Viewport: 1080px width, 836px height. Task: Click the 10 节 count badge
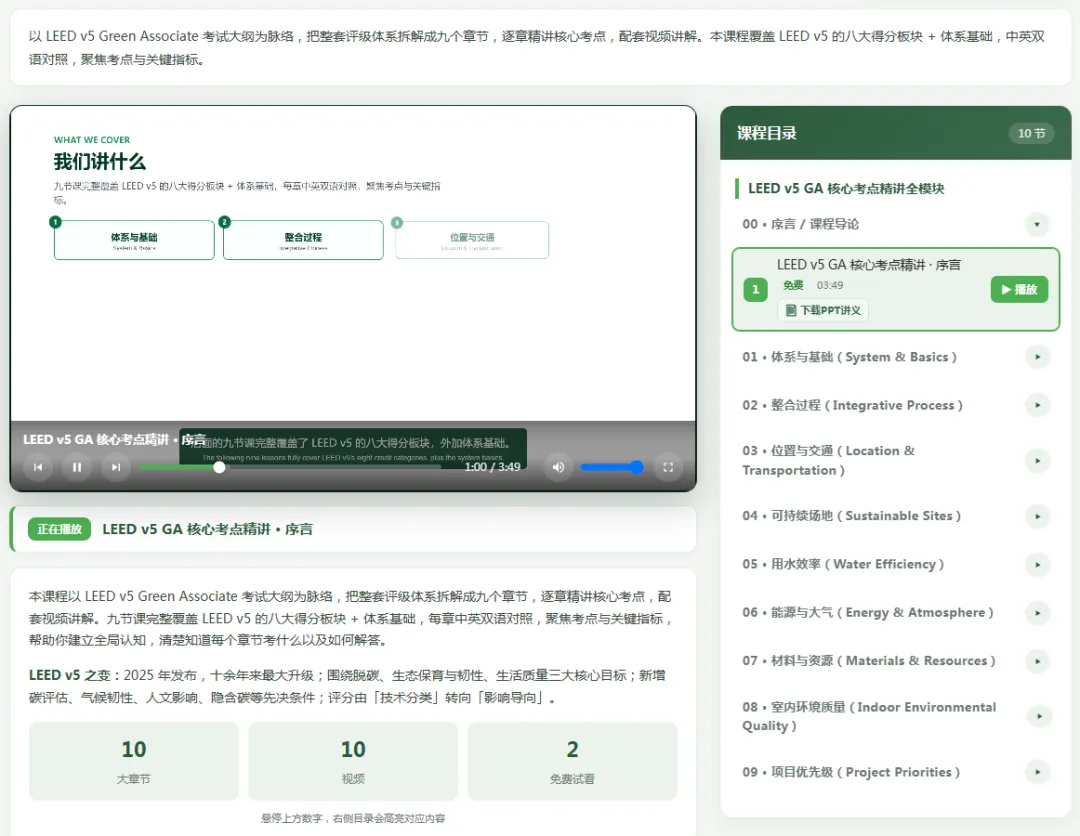click(1031, 133)
